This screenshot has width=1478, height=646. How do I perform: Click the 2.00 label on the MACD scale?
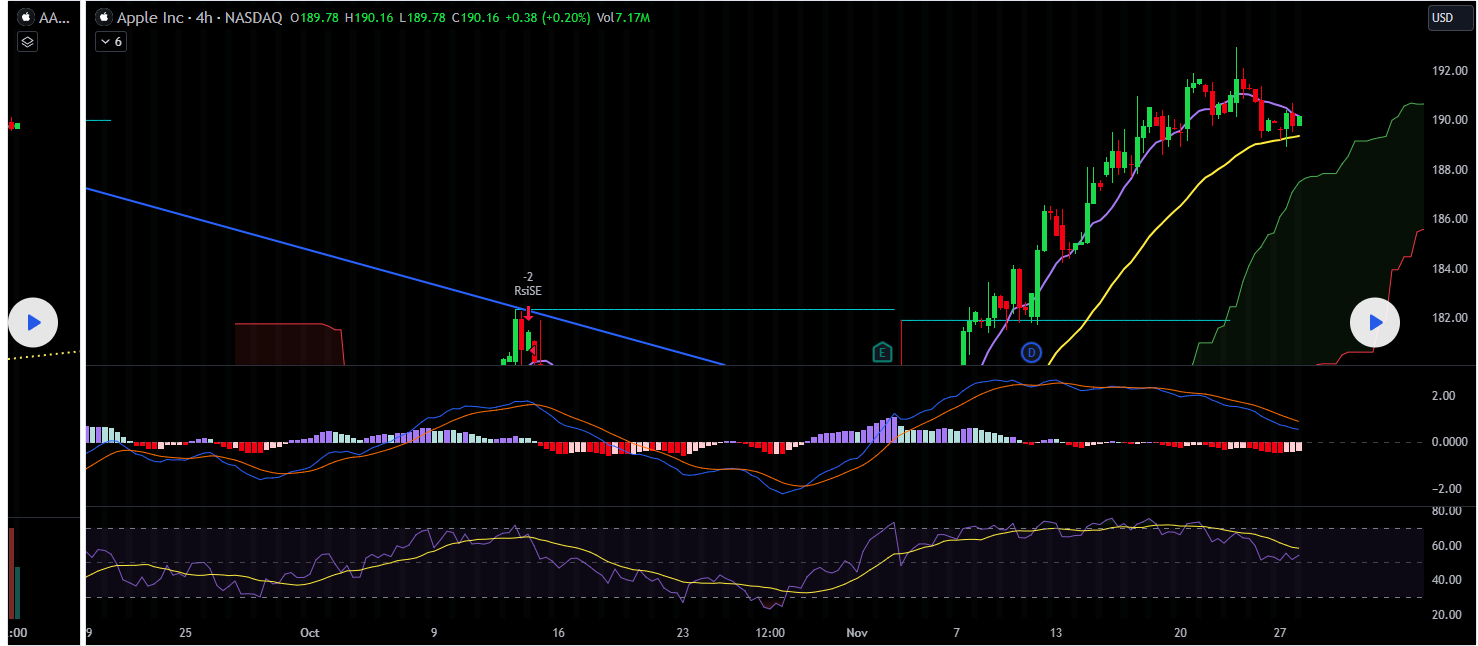pyautogui.click(x=1443, y=396)
